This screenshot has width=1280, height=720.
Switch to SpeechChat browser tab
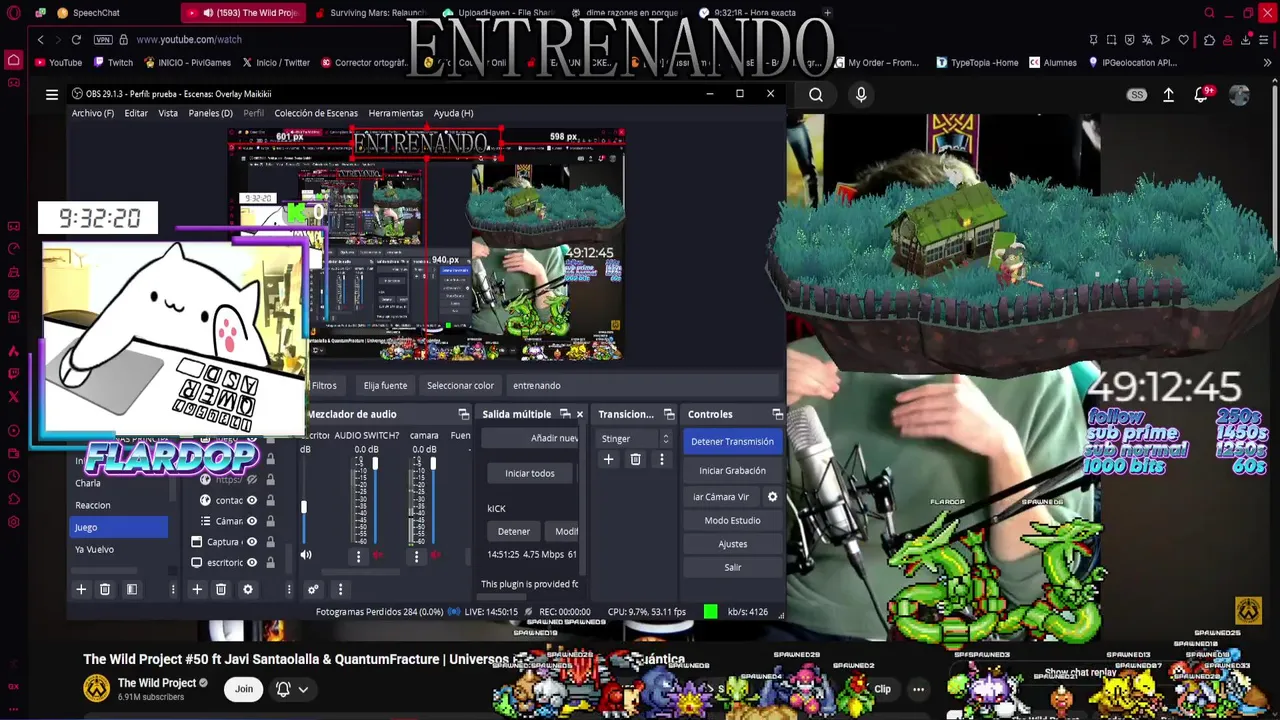95,13
